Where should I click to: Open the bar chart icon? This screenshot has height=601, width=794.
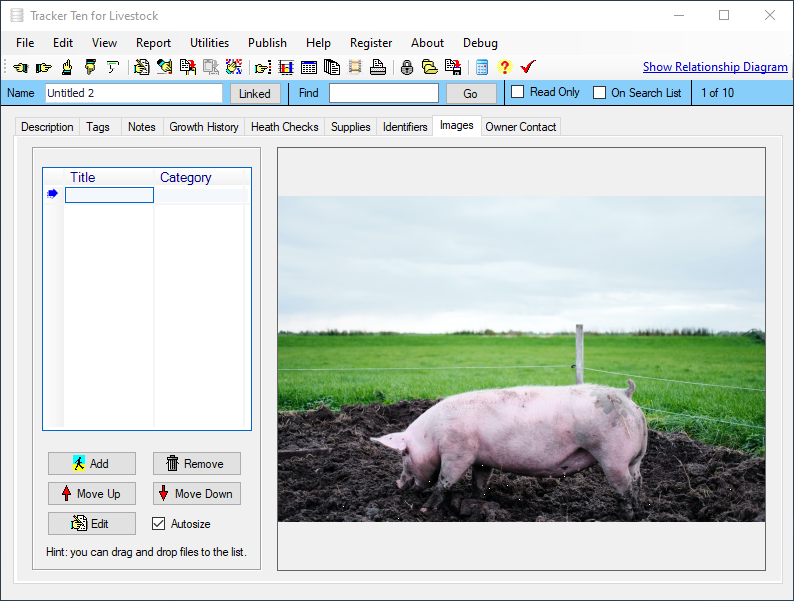pos(286,67)
